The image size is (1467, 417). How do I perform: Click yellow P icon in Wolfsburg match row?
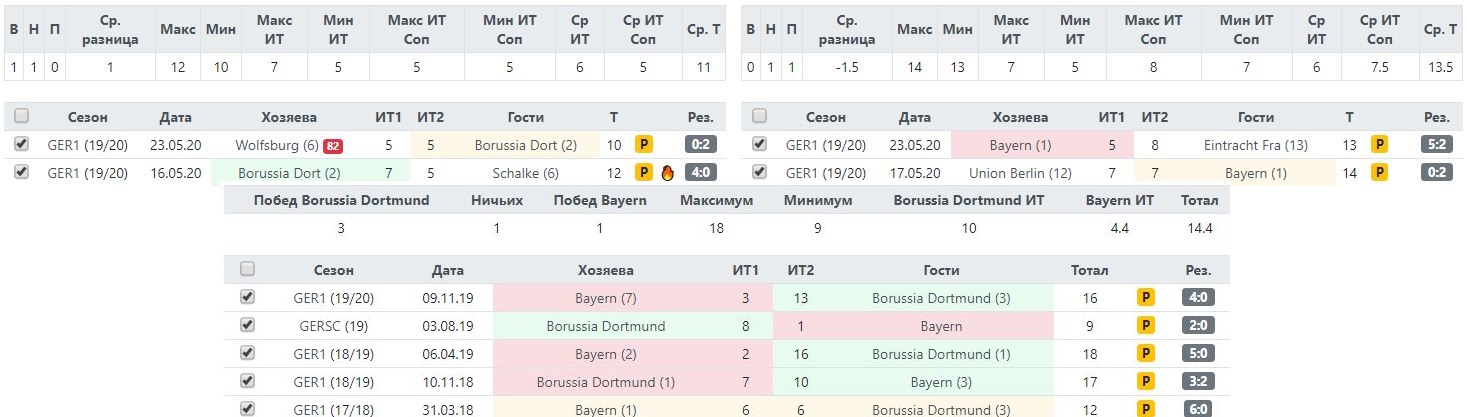tap(644, 145)
